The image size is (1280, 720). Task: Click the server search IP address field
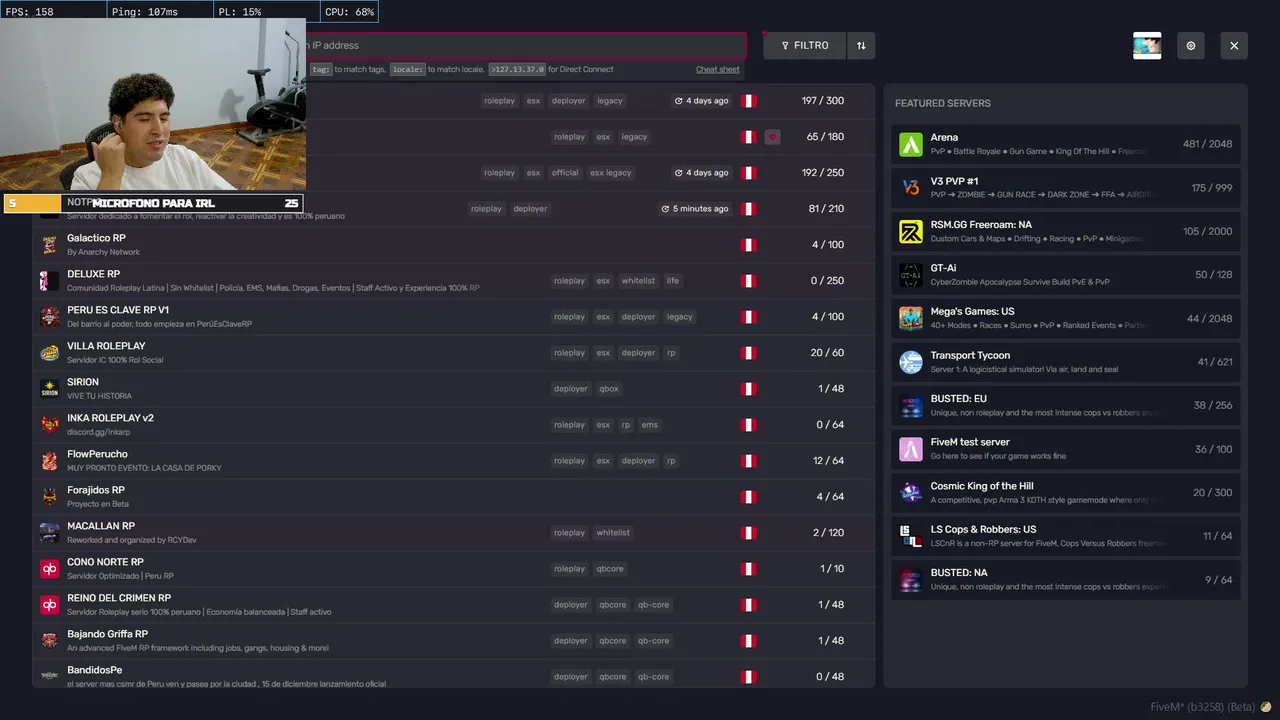[525, 45]
